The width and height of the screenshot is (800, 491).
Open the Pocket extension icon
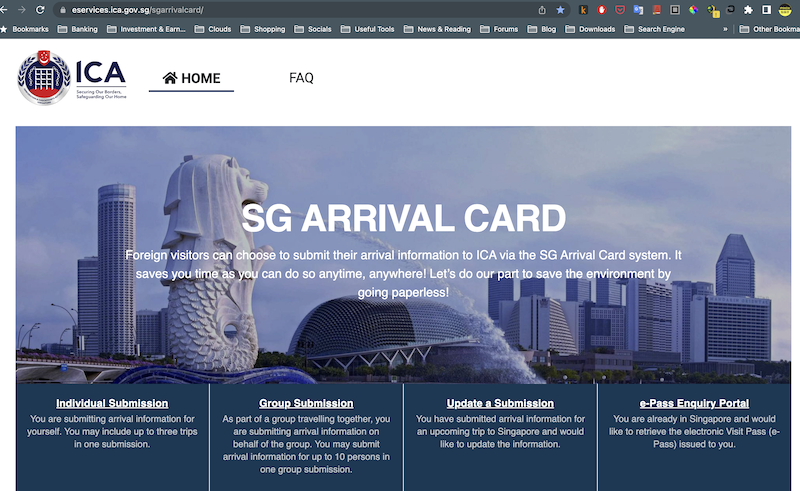coord(620,9)
